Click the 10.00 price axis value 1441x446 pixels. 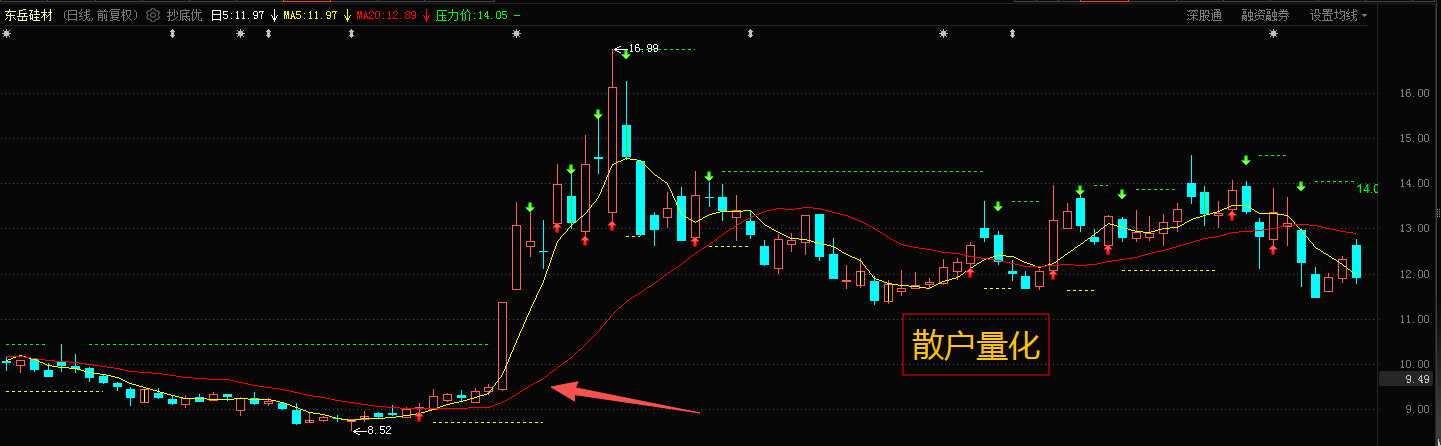1414,364
